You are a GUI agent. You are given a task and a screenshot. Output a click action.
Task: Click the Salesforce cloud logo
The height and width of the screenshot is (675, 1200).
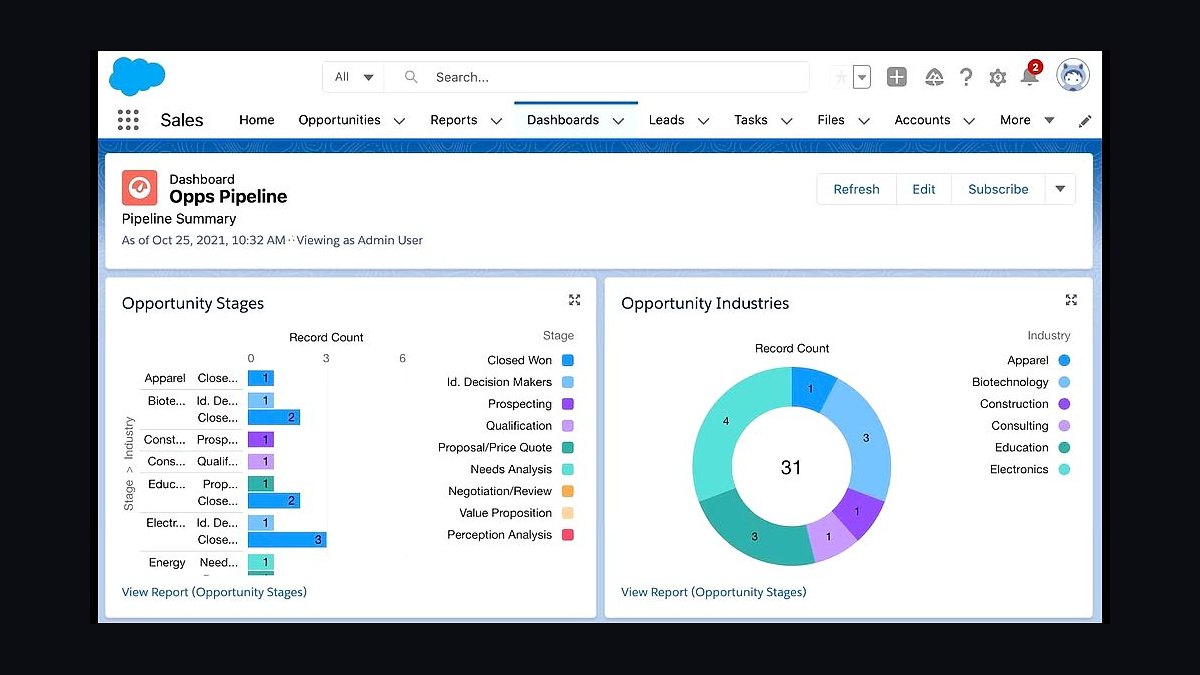pyautogui.click(x=137, y=76)
